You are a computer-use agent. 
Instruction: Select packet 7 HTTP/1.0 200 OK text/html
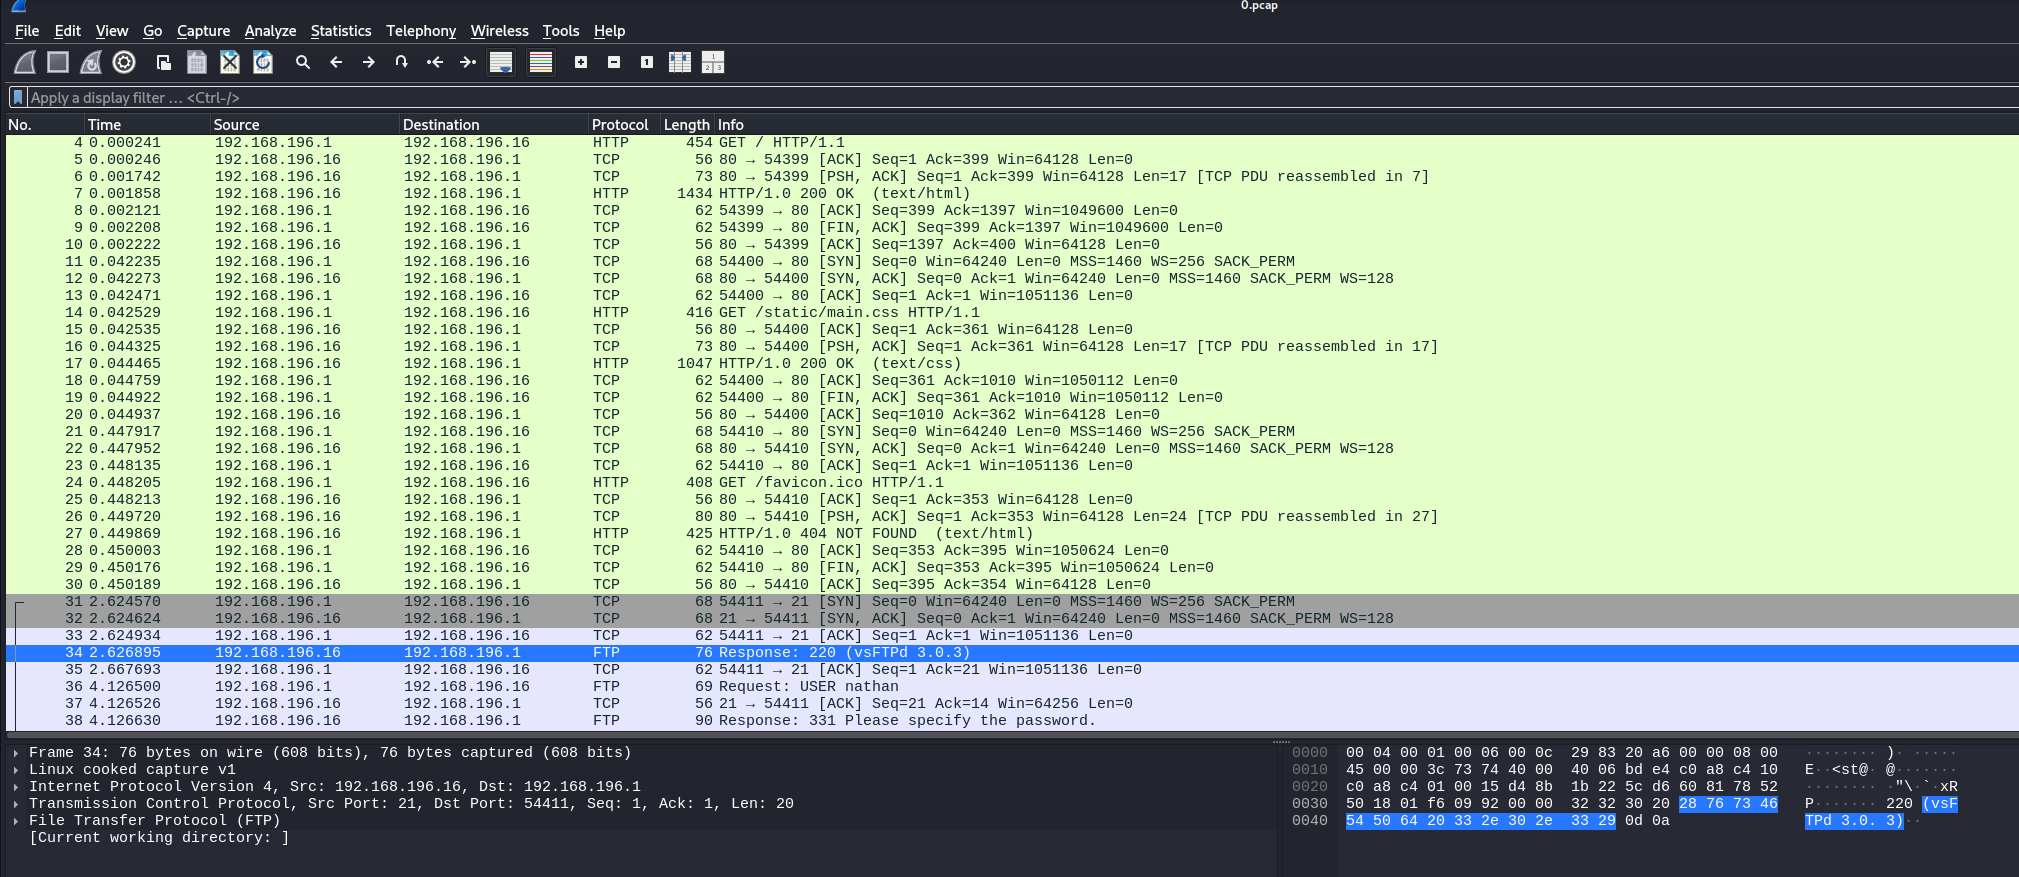point(1012,193)
